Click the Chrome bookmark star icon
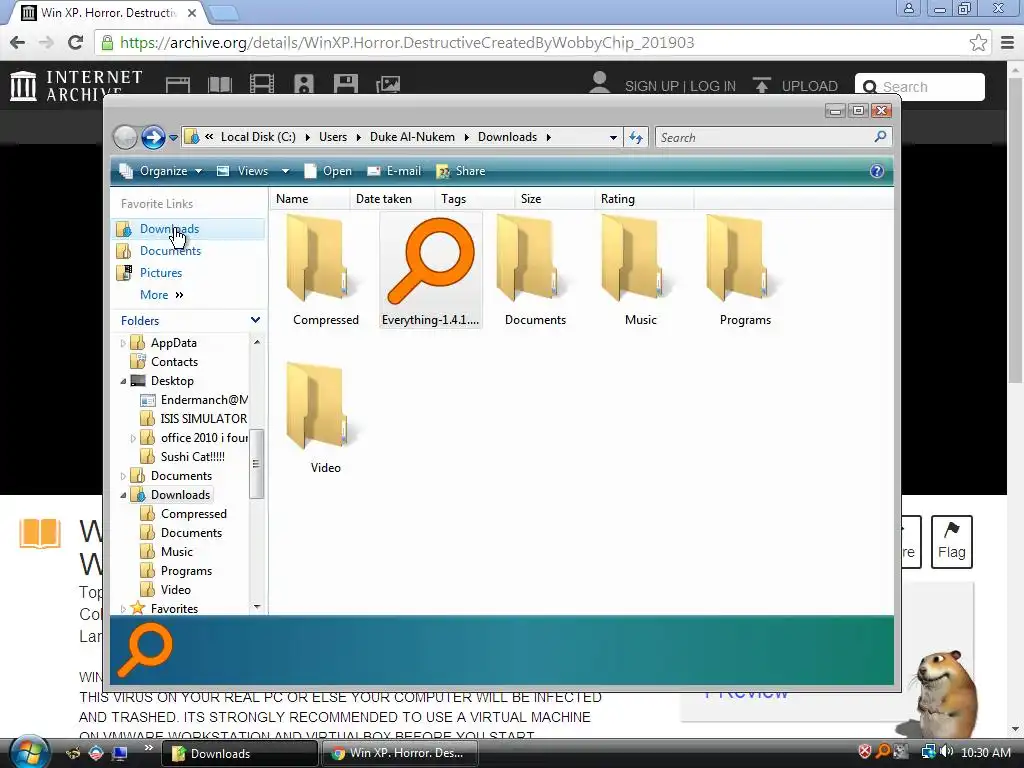Image resolution: width=1024 pixels, height=768 pixels. (978, 42)
